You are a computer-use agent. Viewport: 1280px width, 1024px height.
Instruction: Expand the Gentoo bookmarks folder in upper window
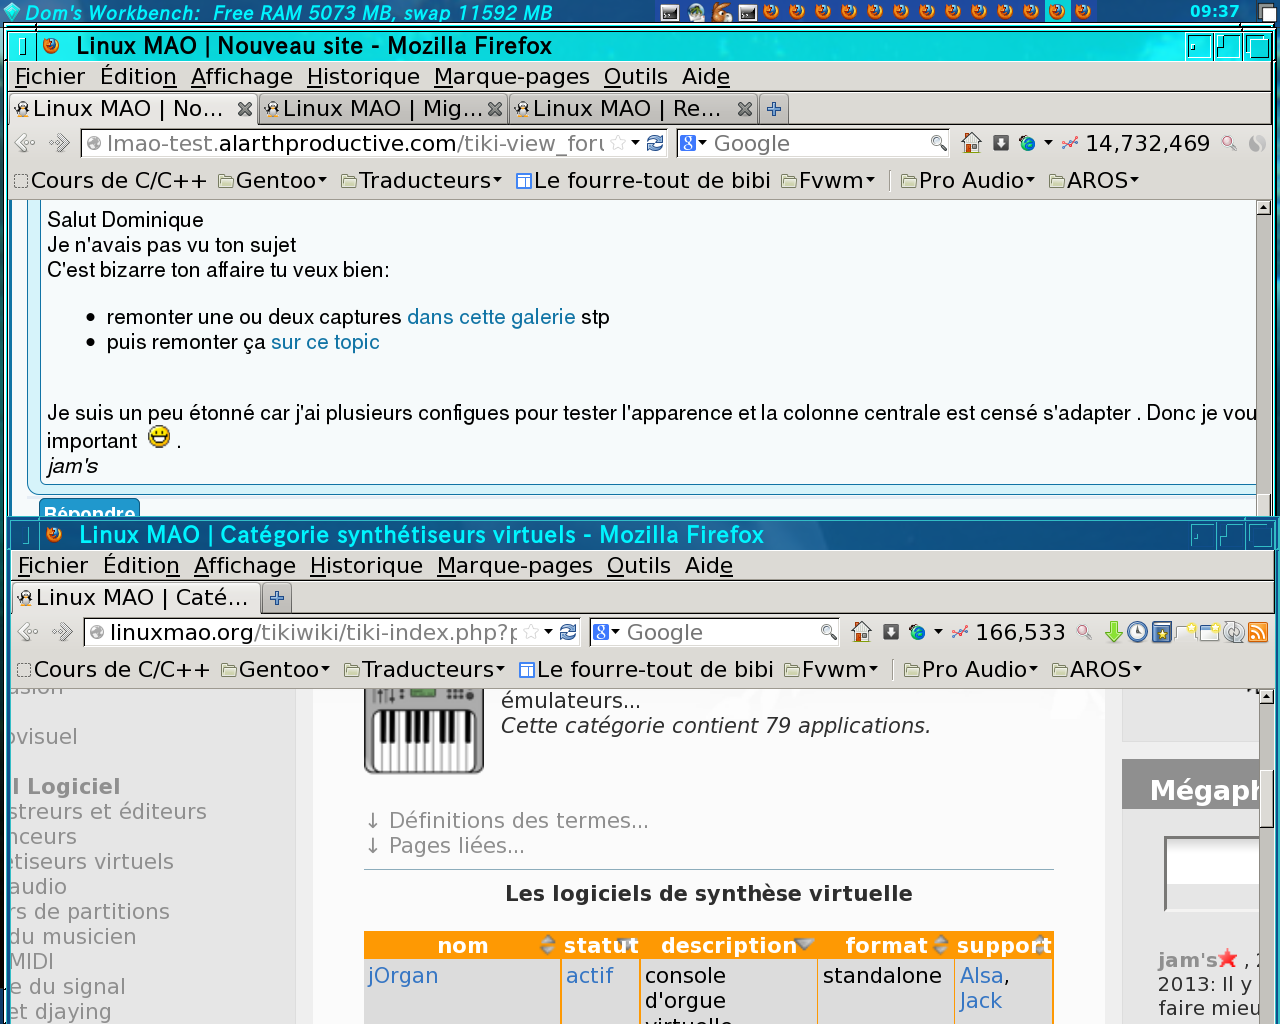273,181
